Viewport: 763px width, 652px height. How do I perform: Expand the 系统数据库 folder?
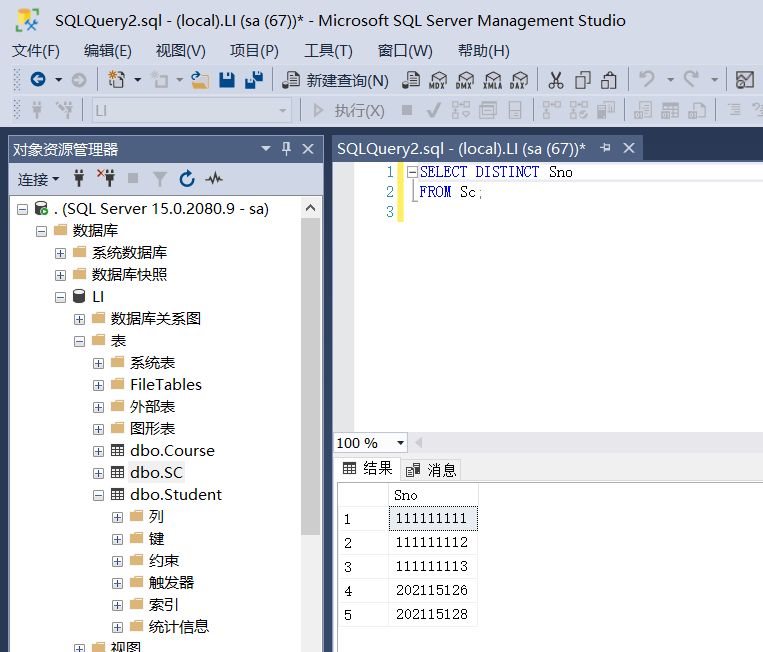click(x=60, y=254)
